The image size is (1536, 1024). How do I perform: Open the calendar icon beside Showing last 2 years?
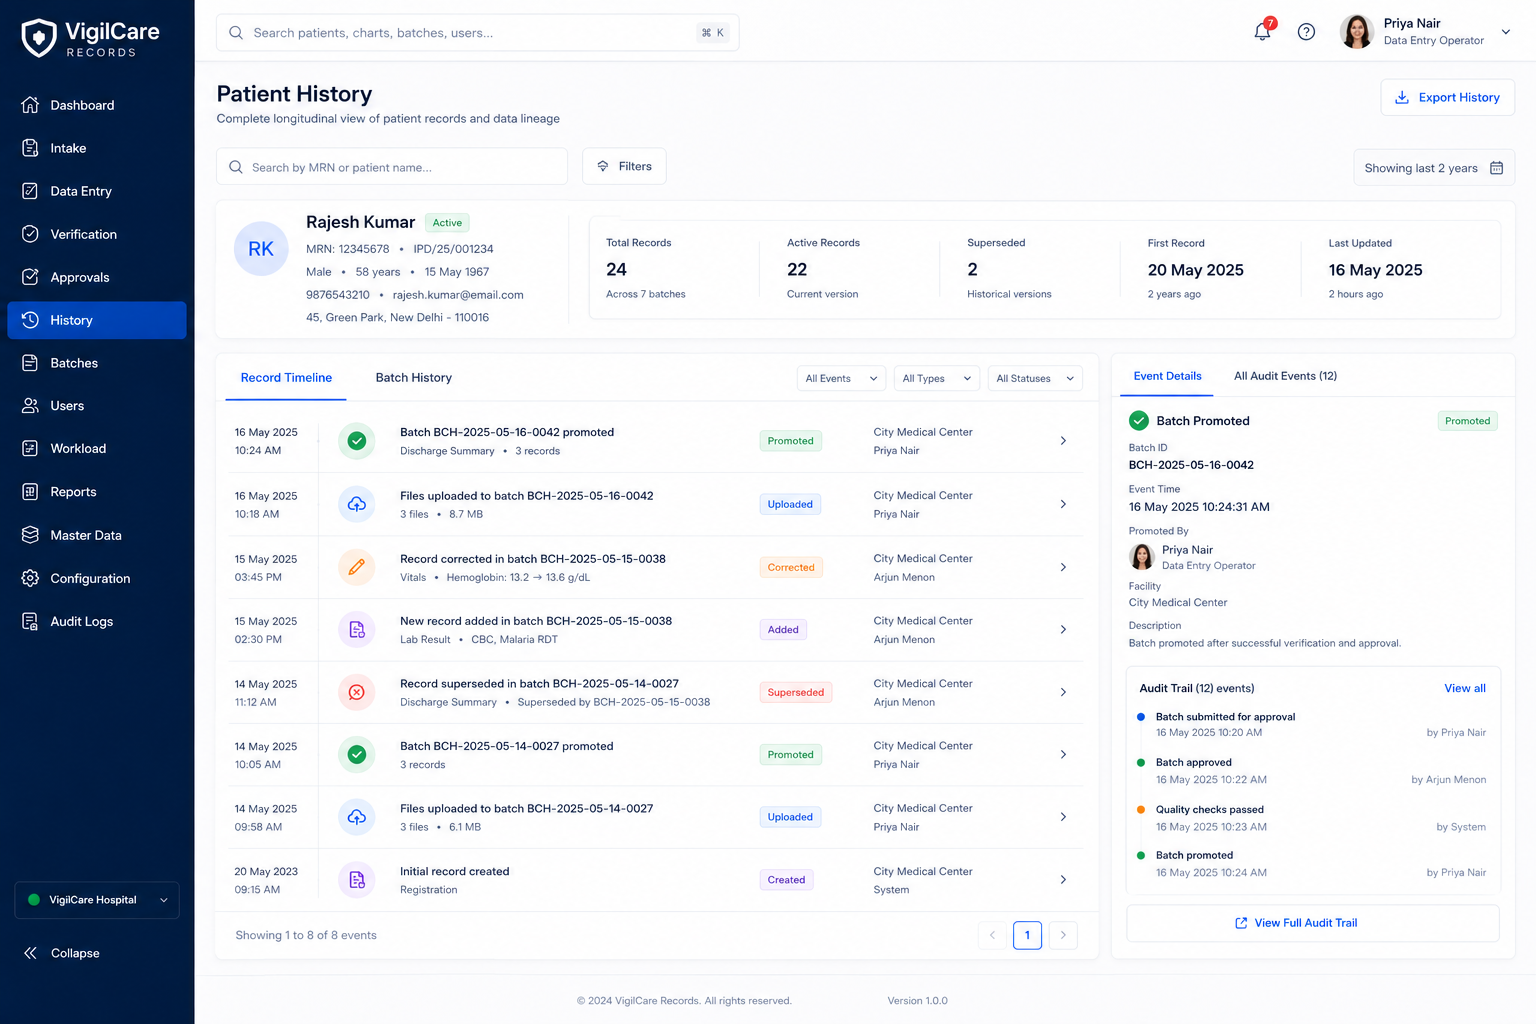(x=1496, y=168)
